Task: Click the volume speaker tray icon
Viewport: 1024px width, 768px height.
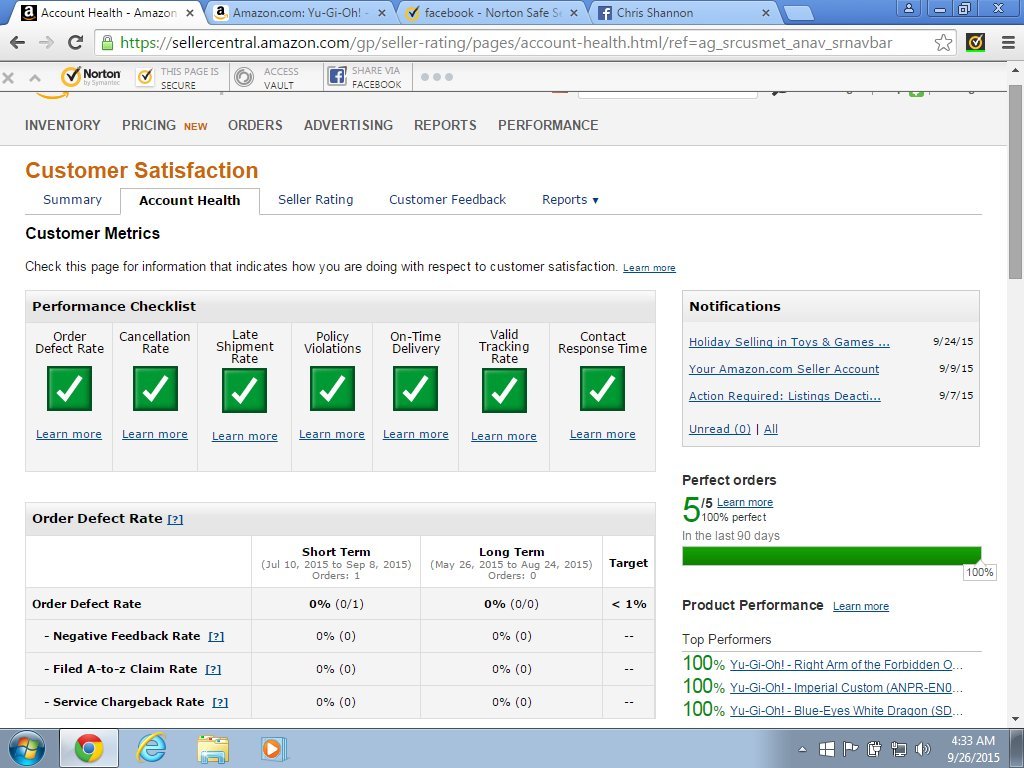Action: [x=923, y=749]
